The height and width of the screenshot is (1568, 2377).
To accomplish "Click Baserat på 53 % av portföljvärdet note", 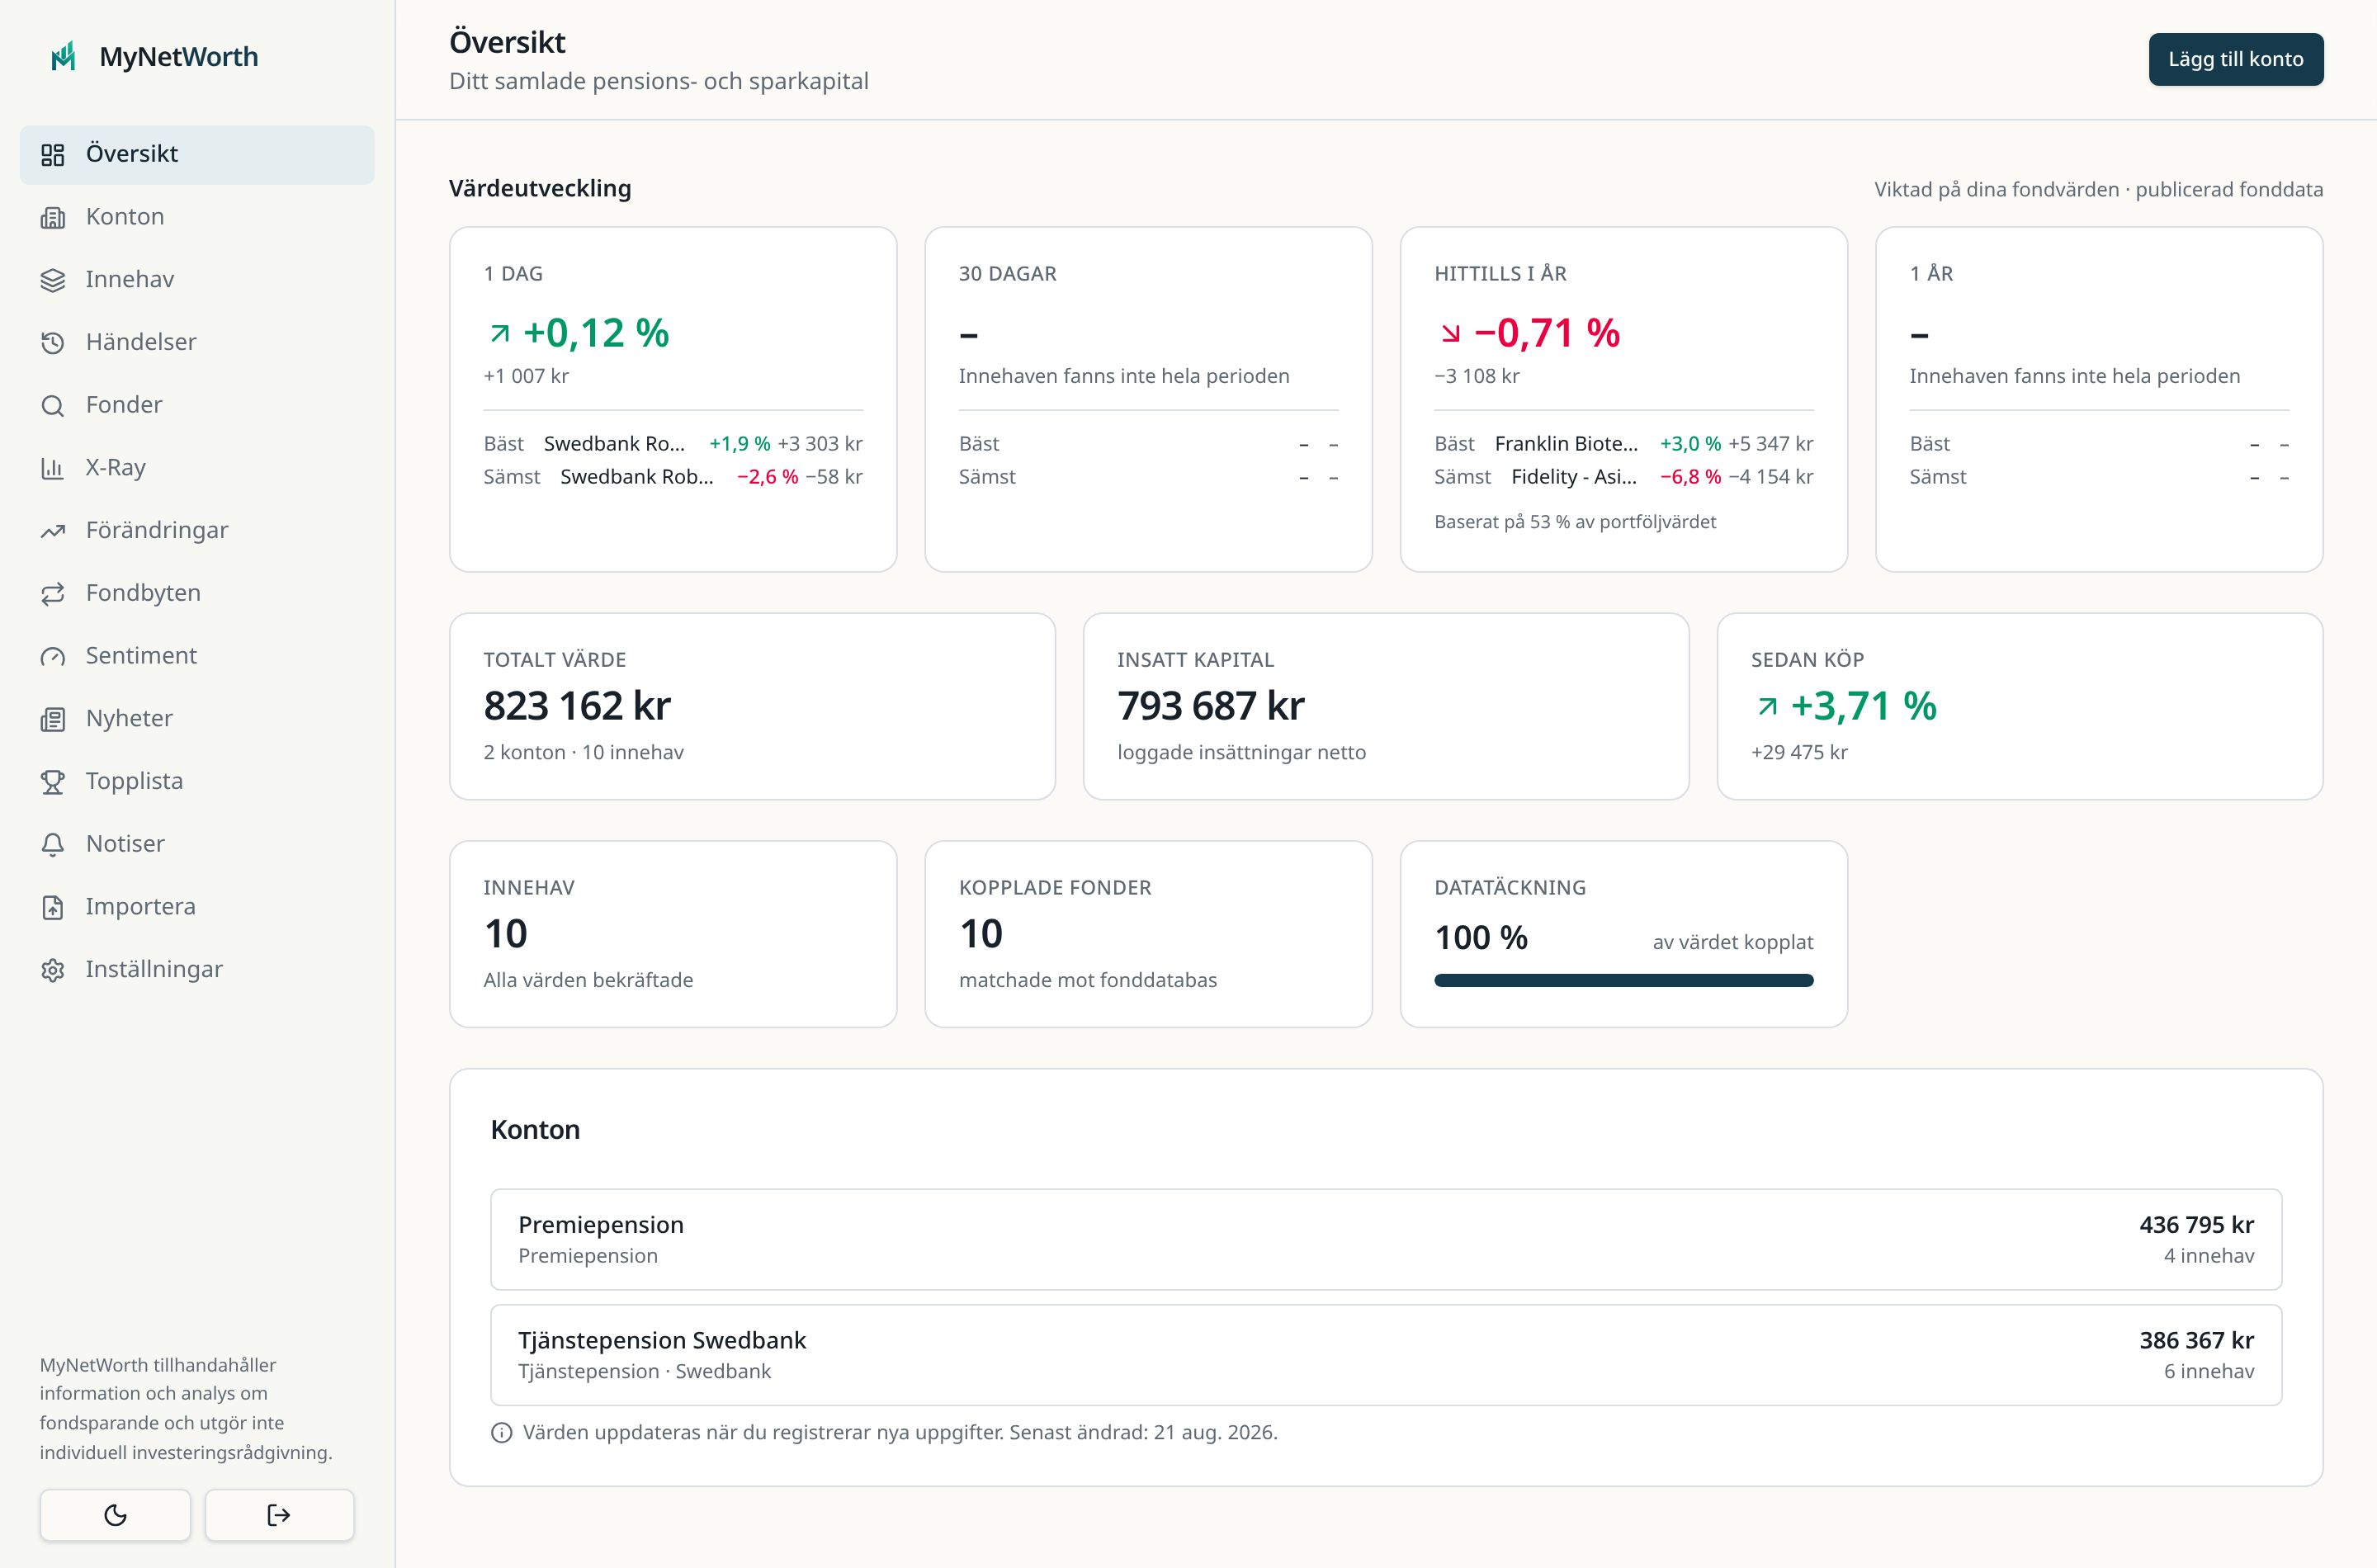I will pyautogui.click(x=1575, y=522).
